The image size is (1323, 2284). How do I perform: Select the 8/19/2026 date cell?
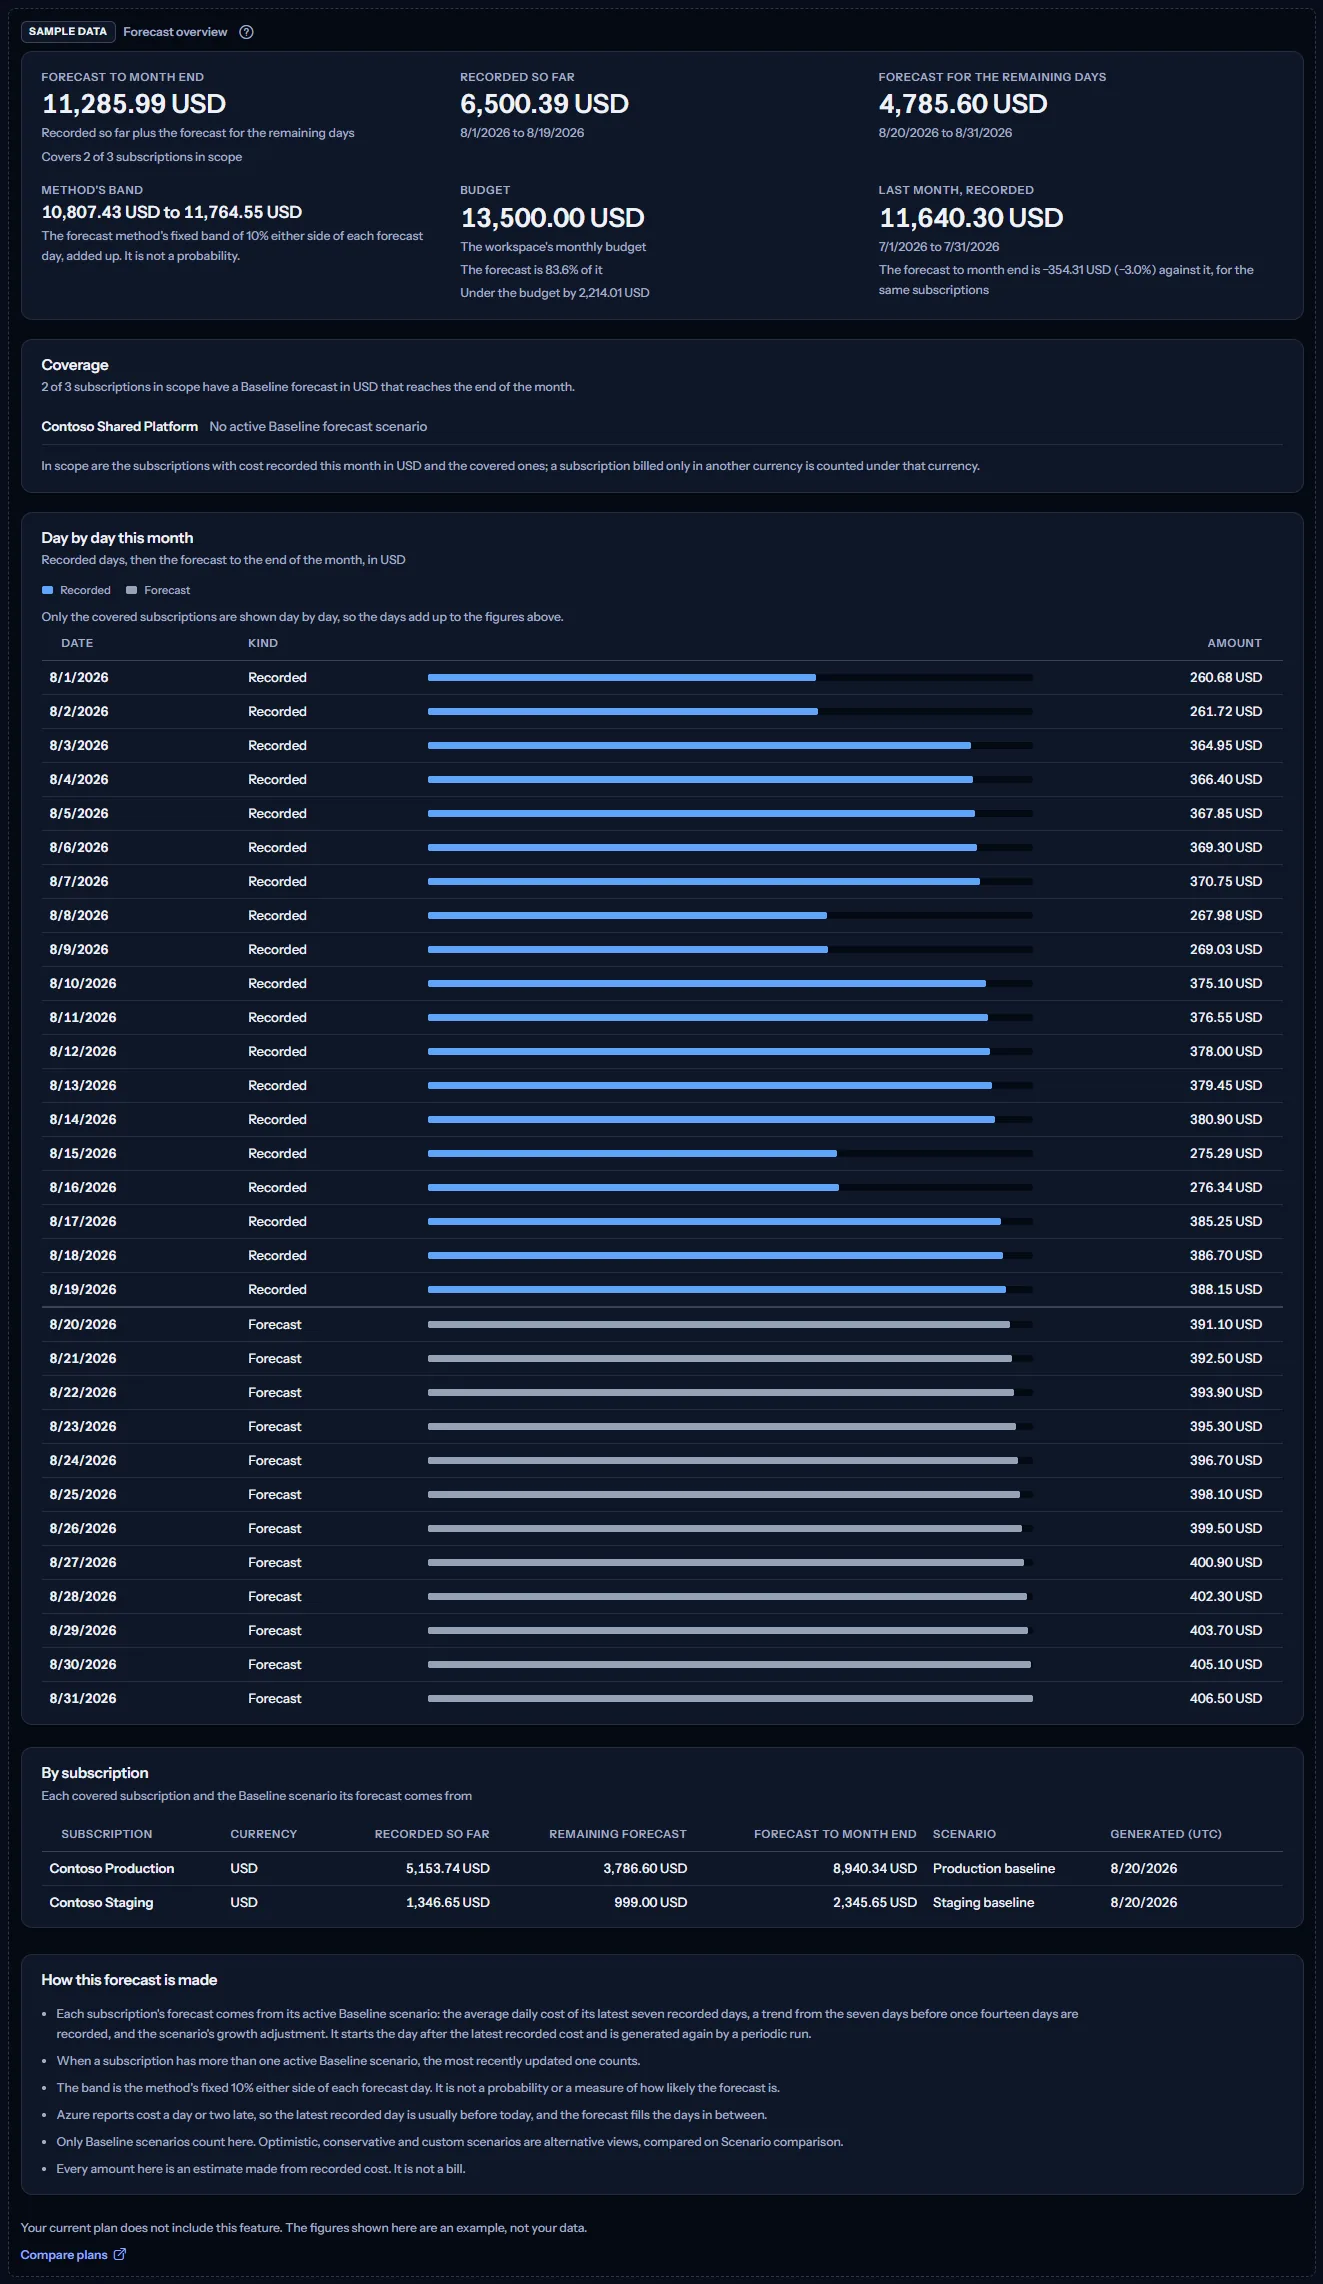pyautogui.click(x=83, y=1289)
